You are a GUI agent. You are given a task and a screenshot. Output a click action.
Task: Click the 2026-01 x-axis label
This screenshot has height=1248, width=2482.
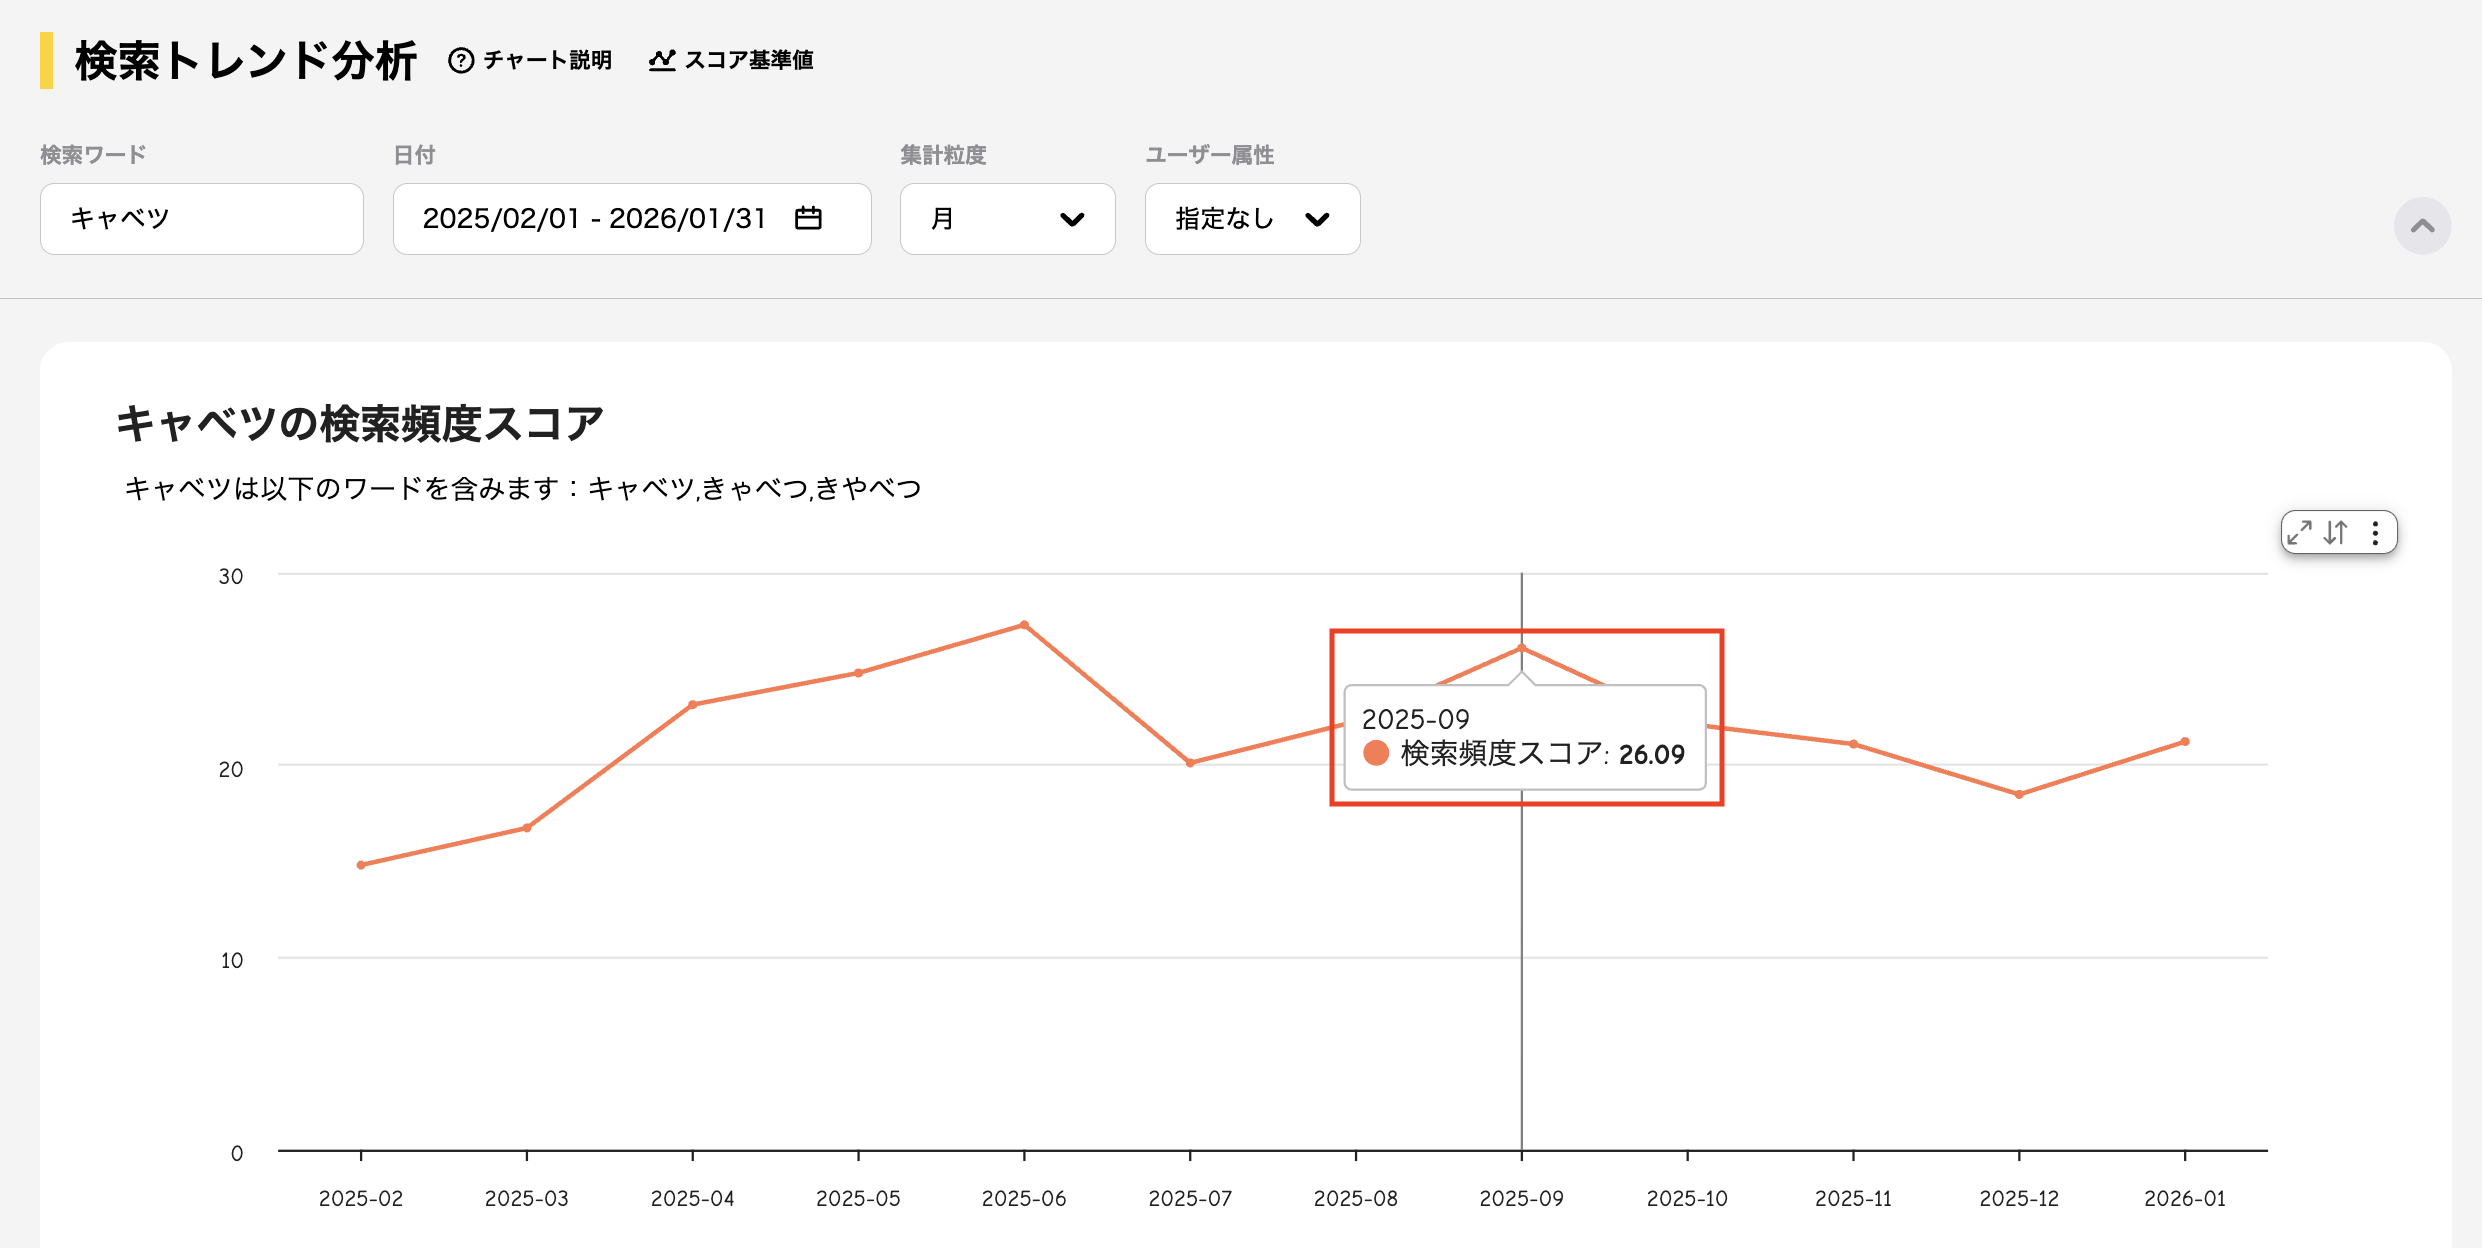(2185, 1198)
